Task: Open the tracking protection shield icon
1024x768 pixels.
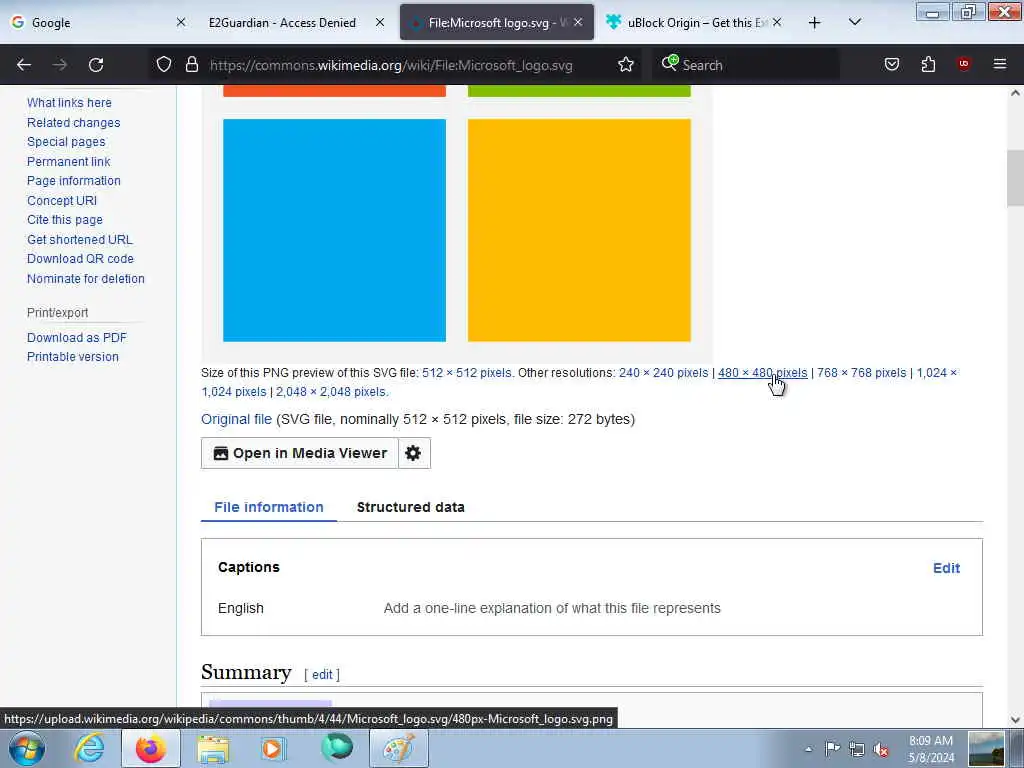Action: click(164, 64)
